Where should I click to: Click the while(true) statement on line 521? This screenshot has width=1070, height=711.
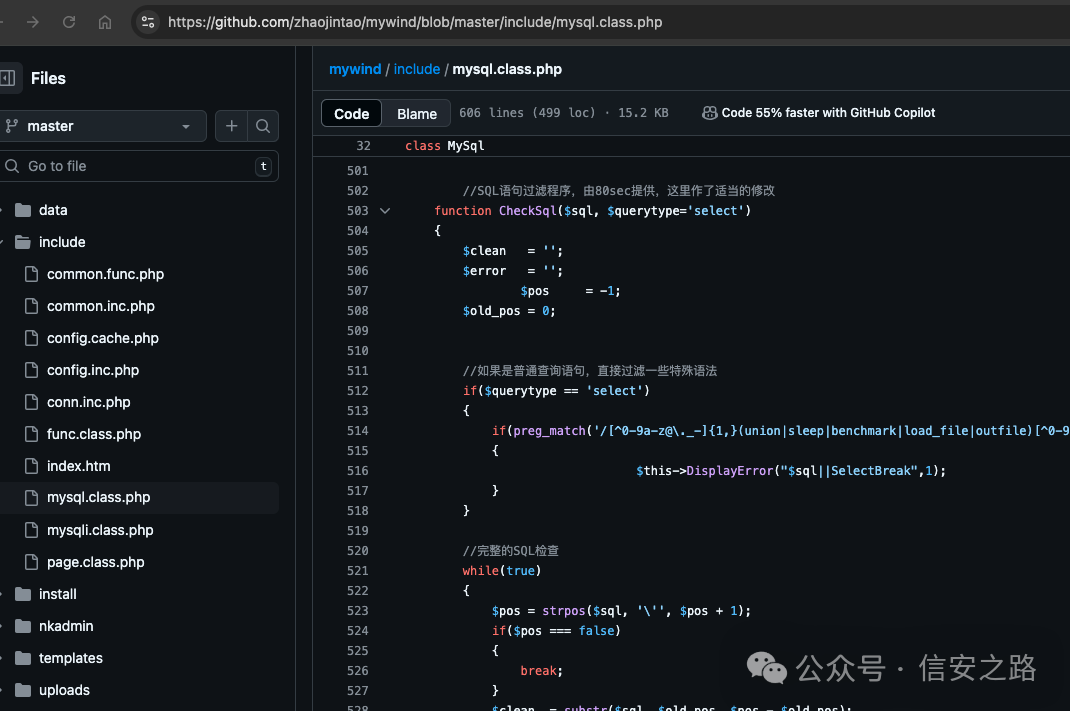502,570
